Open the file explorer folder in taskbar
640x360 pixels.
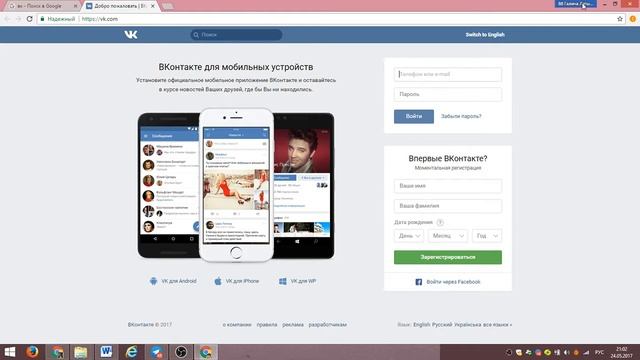tap(81, 352)
